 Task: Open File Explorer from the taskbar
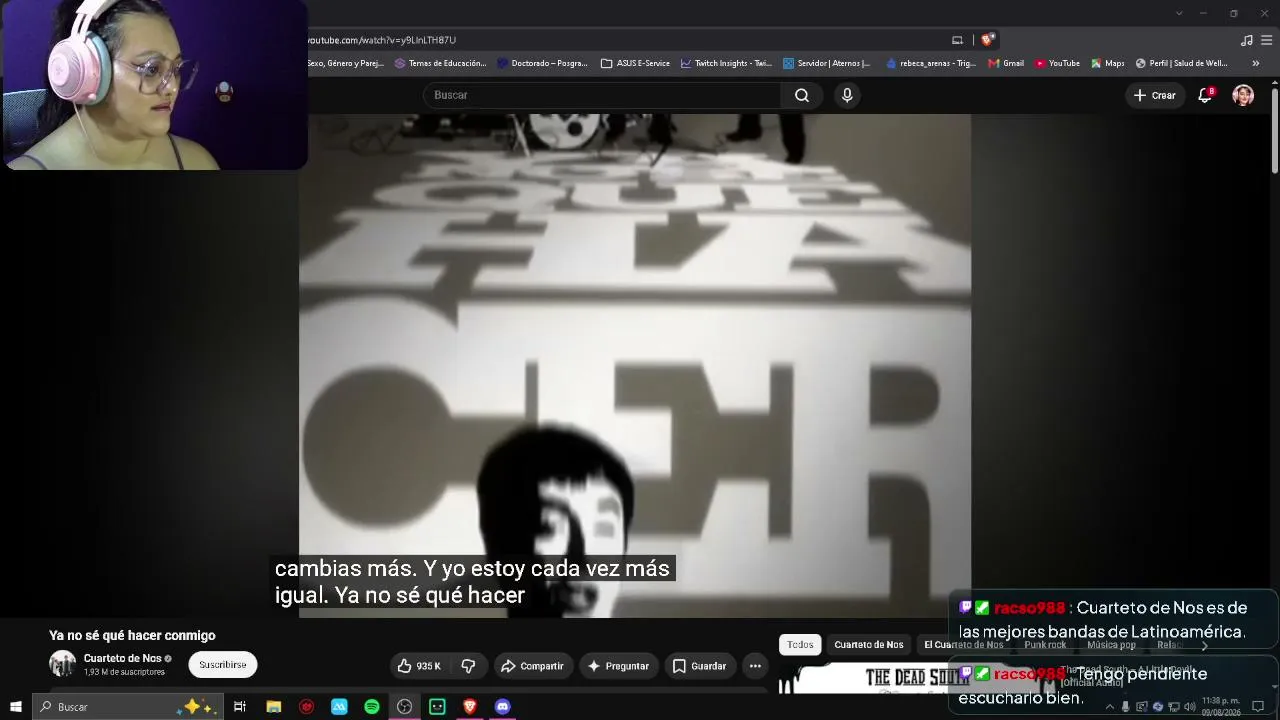(x=273, y=707)
